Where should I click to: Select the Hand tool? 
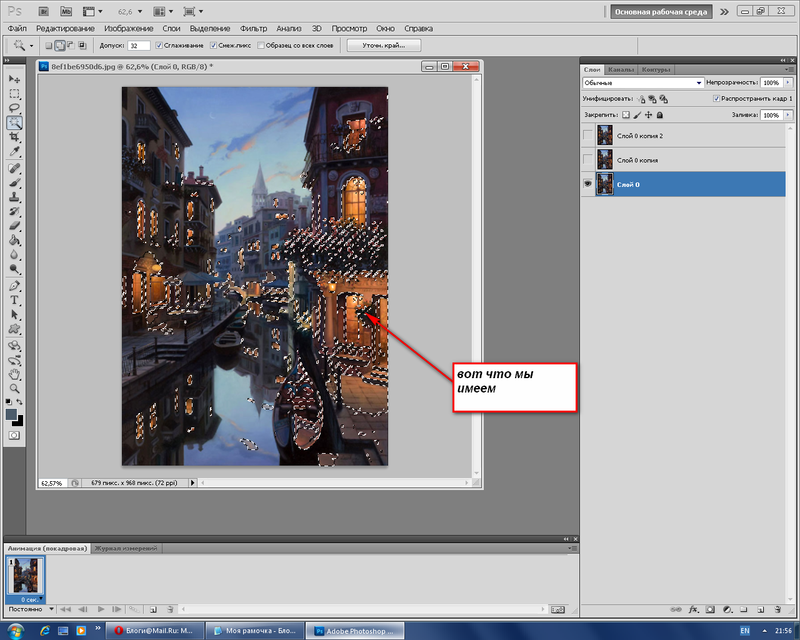pos(14,374)
